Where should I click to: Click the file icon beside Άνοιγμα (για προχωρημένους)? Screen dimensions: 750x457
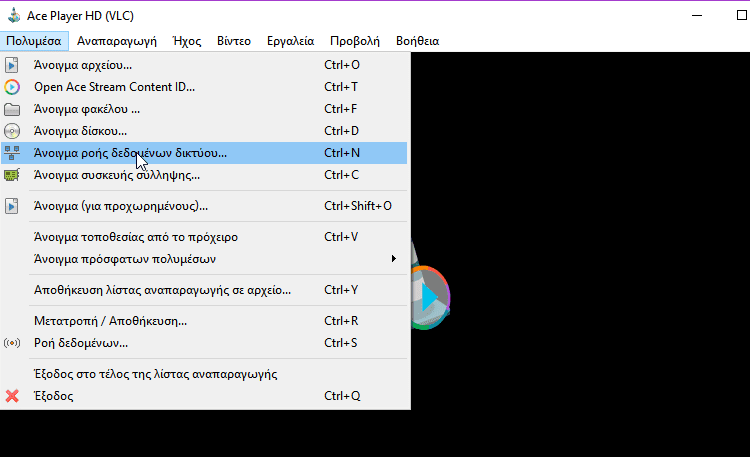click(x=12, y=206)
